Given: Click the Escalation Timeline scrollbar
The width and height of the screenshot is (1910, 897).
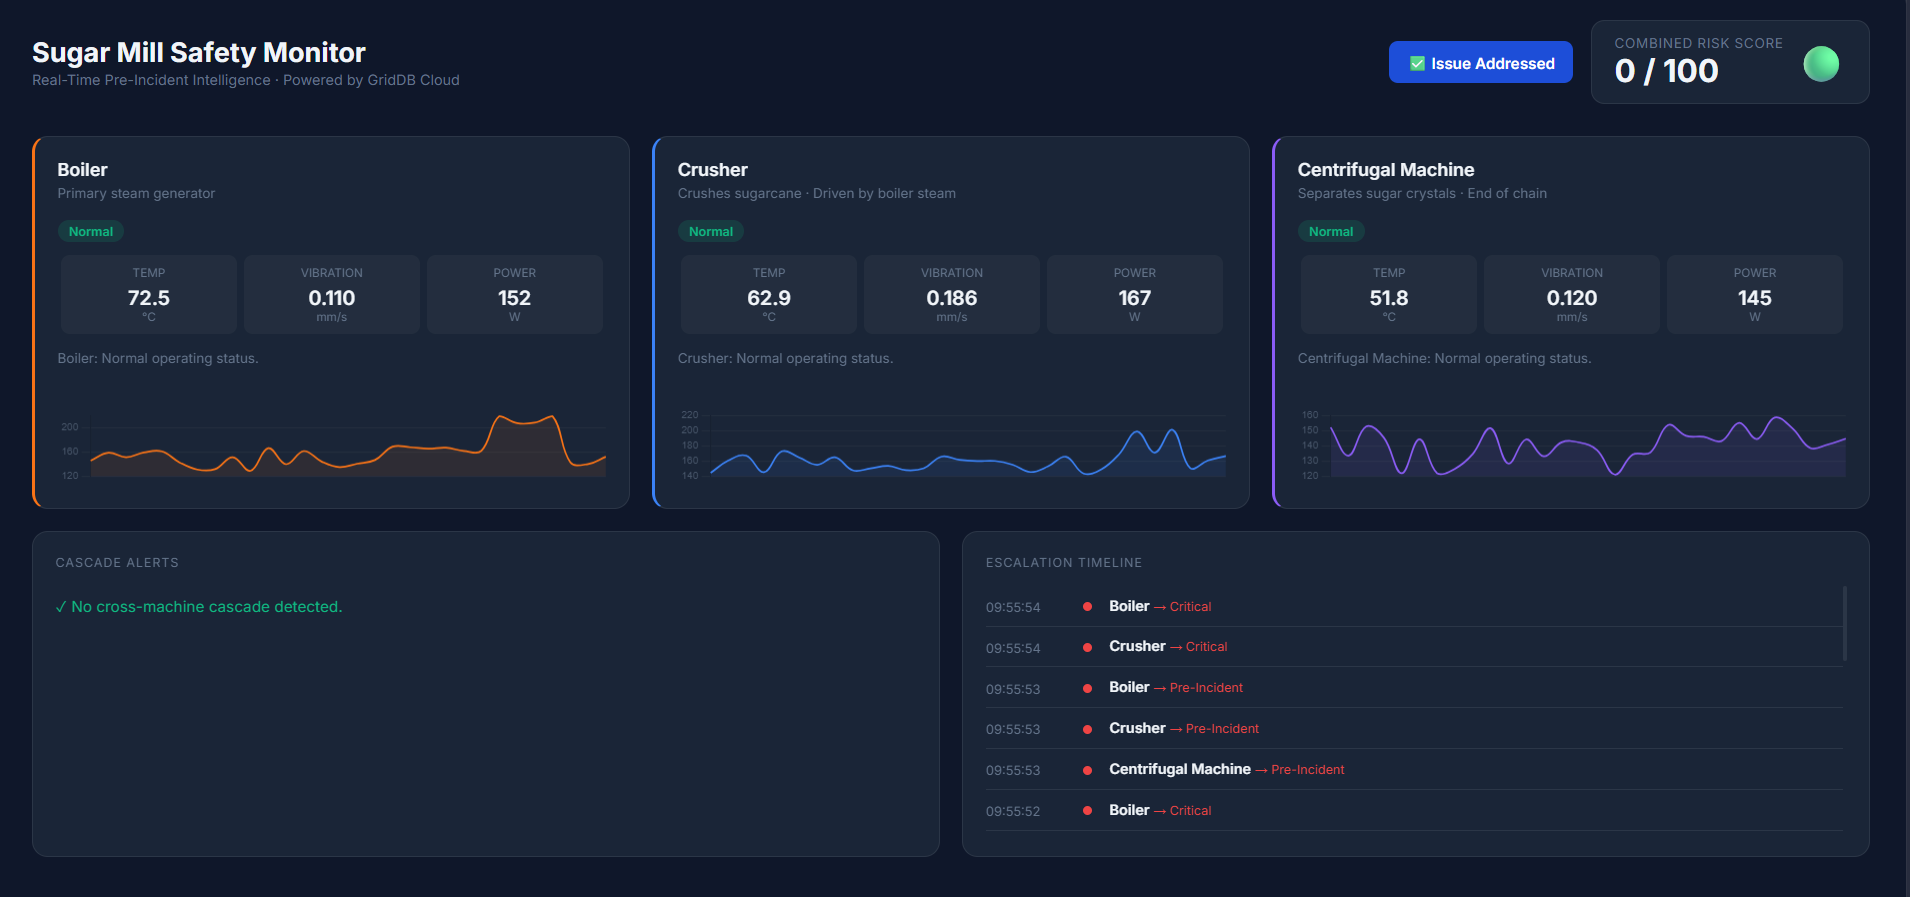Looking at the screenshot, I should click(1844, 624).
